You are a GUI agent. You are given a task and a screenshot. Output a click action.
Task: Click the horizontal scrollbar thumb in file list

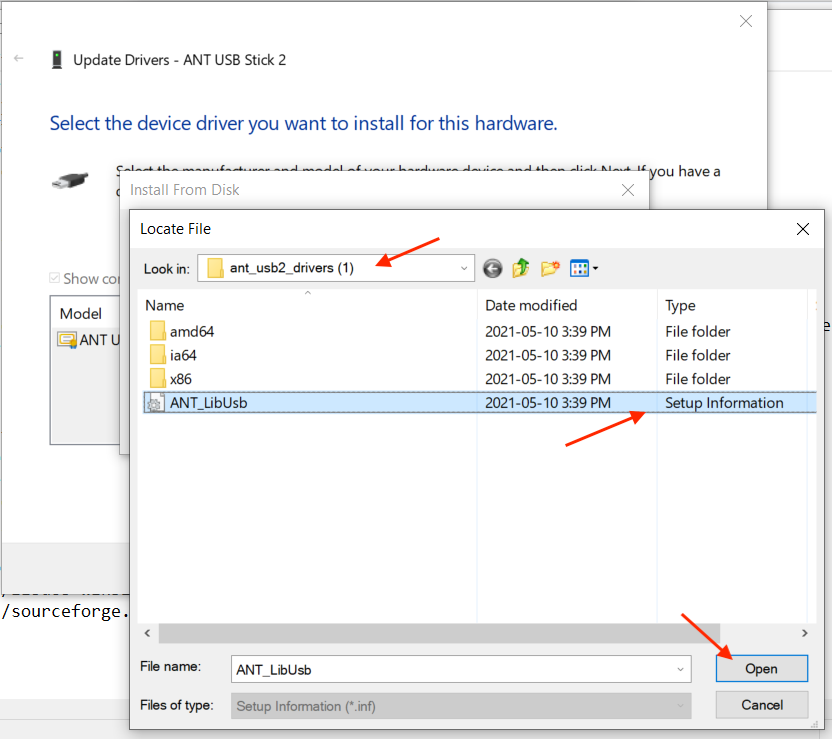pos(439,633)
